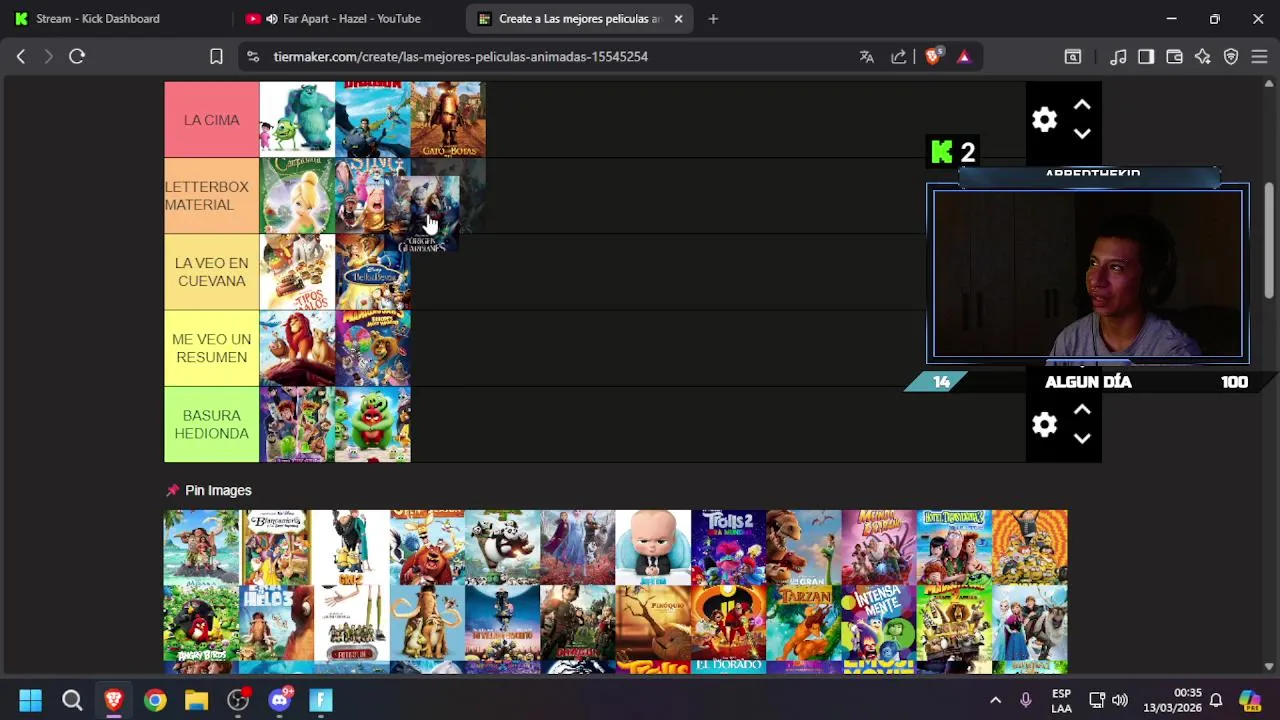
Task: Open a new browser tab
Action: (x=713, y=18)
